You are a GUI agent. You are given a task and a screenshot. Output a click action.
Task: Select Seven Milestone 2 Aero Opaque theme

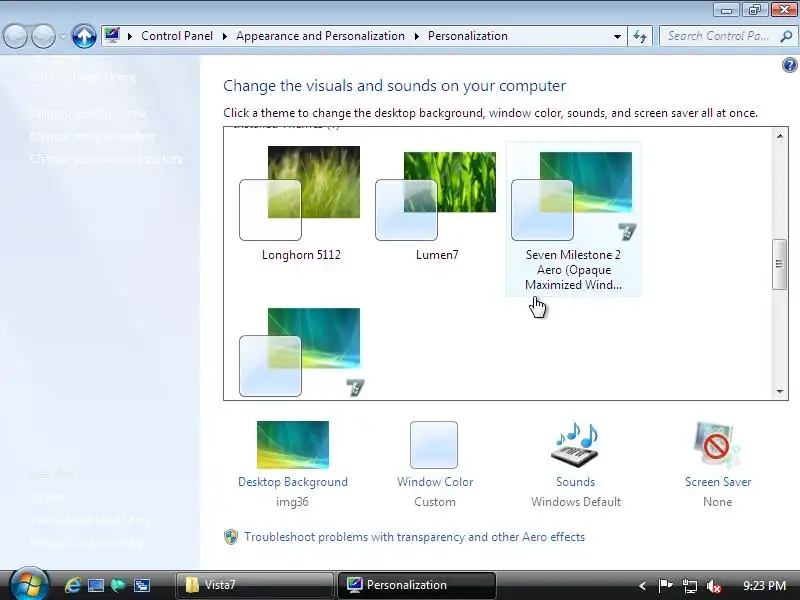point(573,219)
